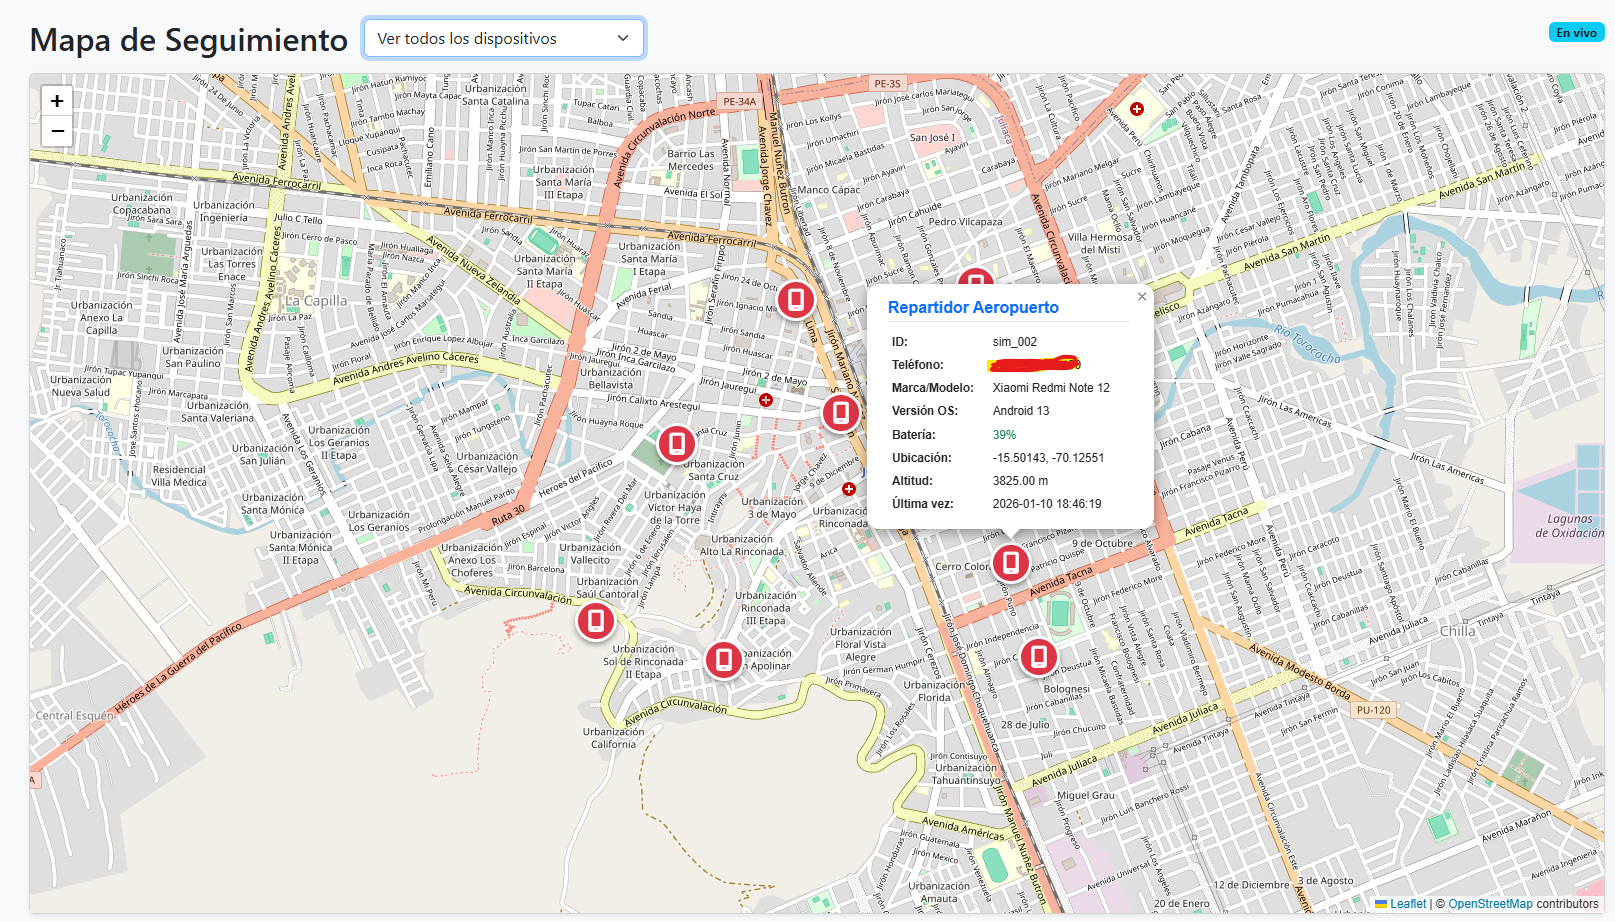Click device marker near Jirón 24 de Octubre
The height and width of the screenshot is (922, 1615).
coord(796,299)
